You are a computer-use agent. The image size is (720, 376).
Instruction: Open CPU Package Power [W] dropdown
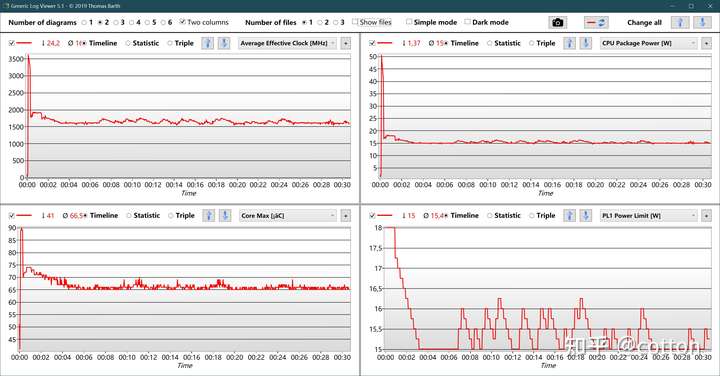[x=649, y=43]
